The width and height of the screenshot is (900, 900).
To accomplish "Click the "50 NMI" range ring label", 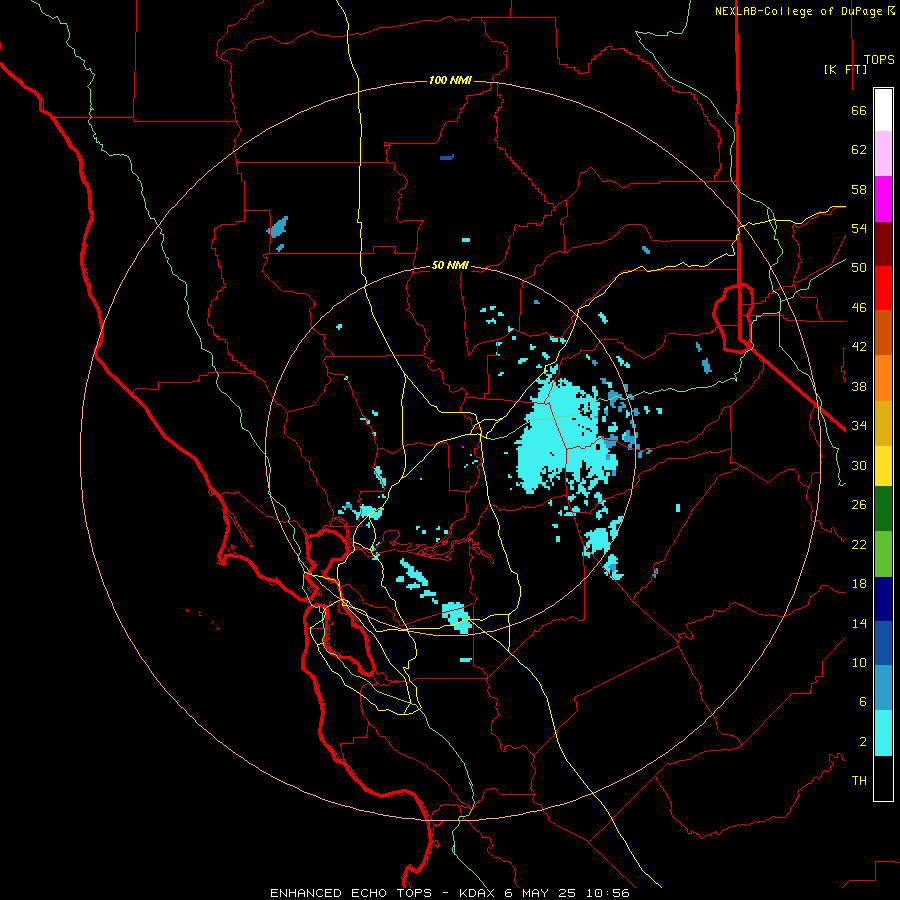I will pyautogui.click(x=450, y=265).
